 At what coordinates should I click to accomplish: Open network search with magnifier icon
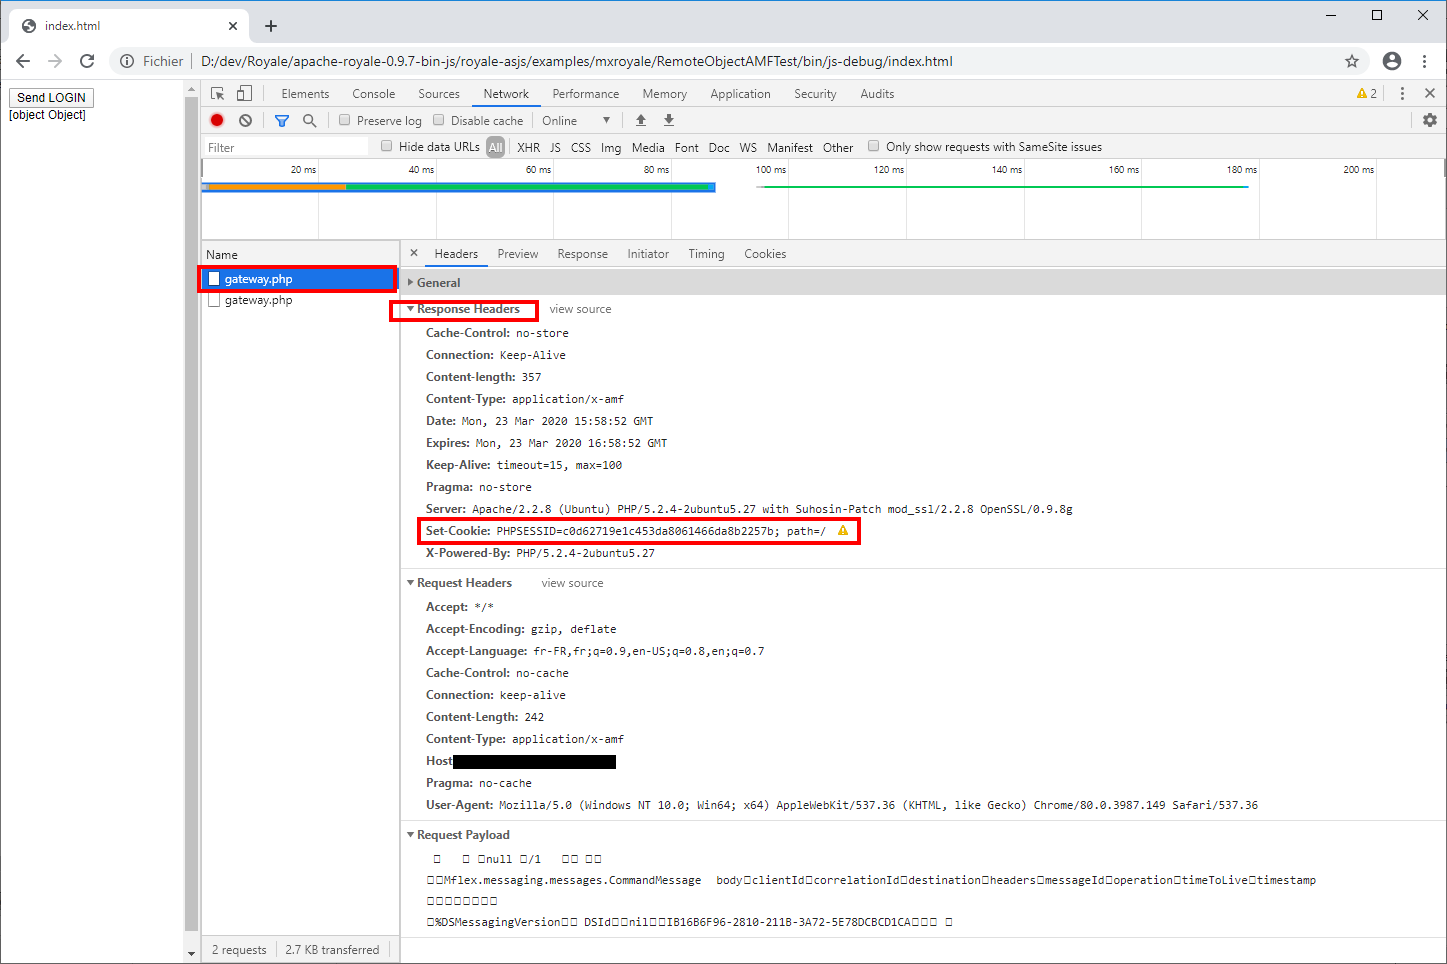[x=308, y=120]
